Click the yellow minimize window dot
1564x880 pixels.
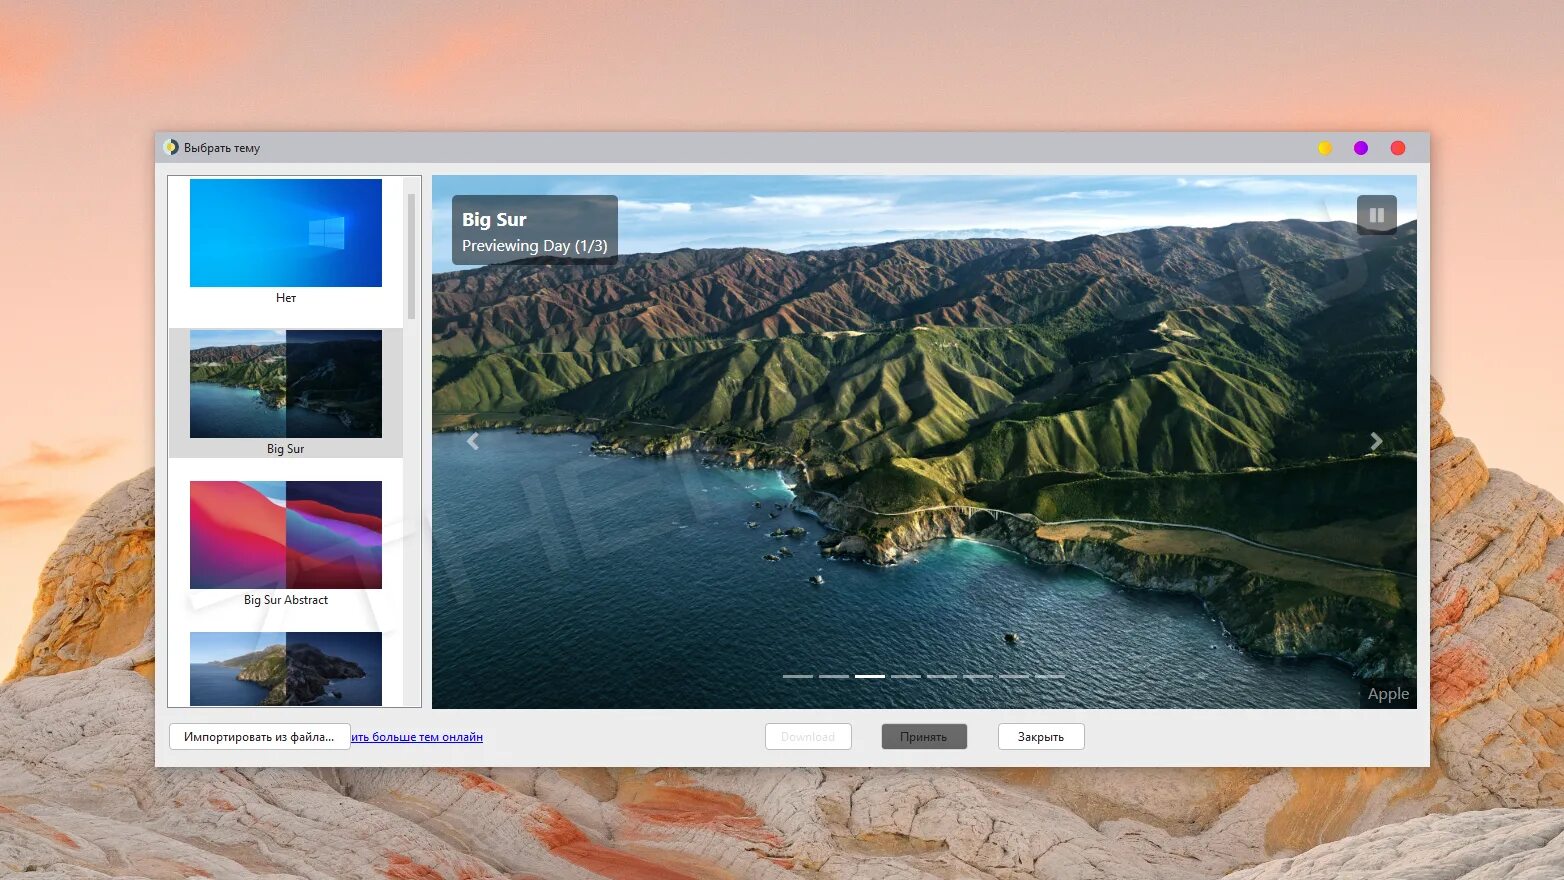(x=1325, y=148)
